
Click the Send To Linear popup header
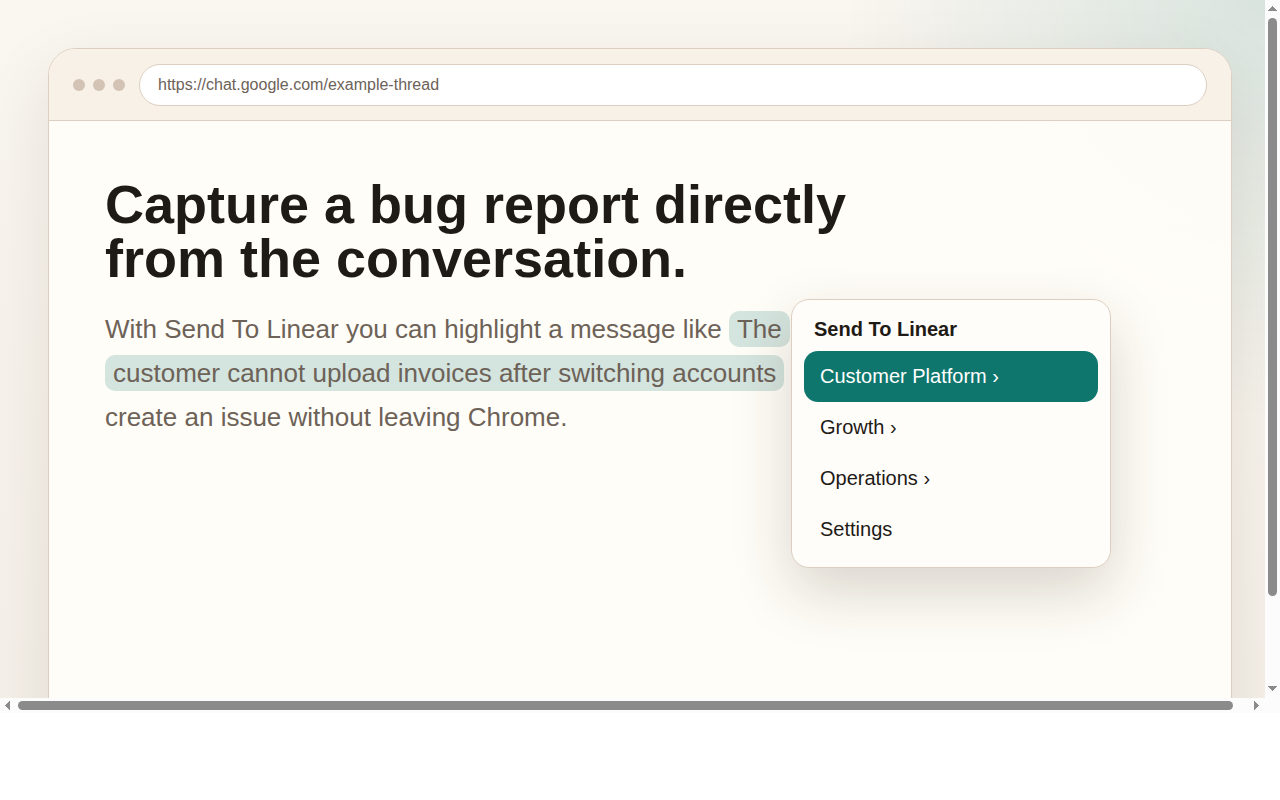885,329
